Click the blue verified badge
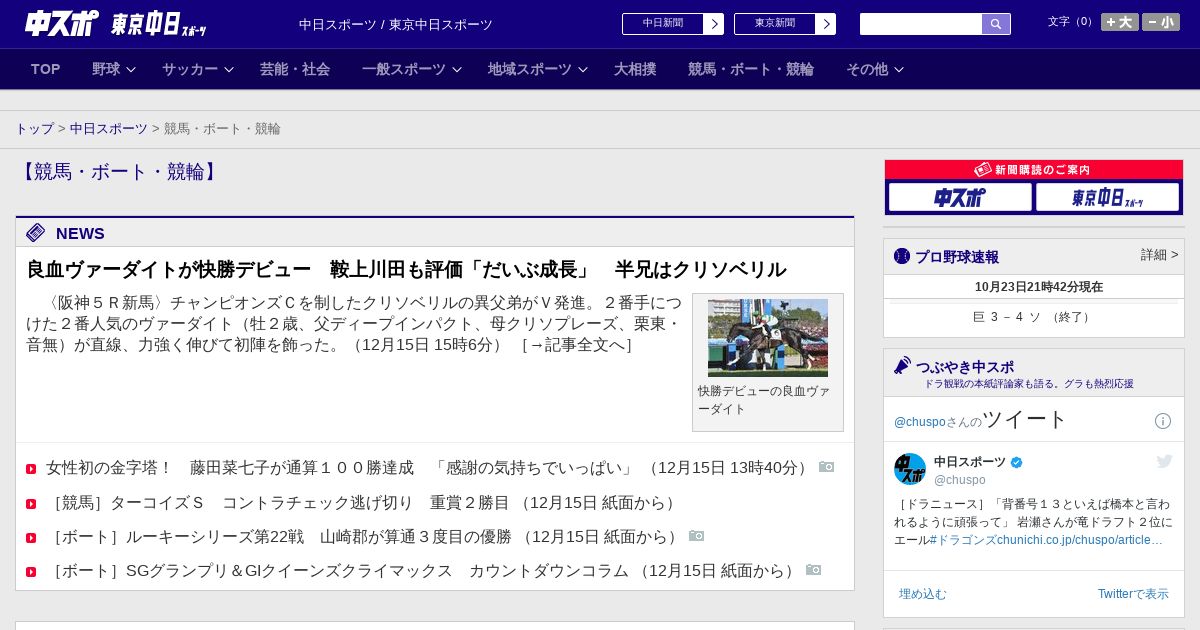Viewport: 1200px width, 630px height. click(x=1017, y=462)
